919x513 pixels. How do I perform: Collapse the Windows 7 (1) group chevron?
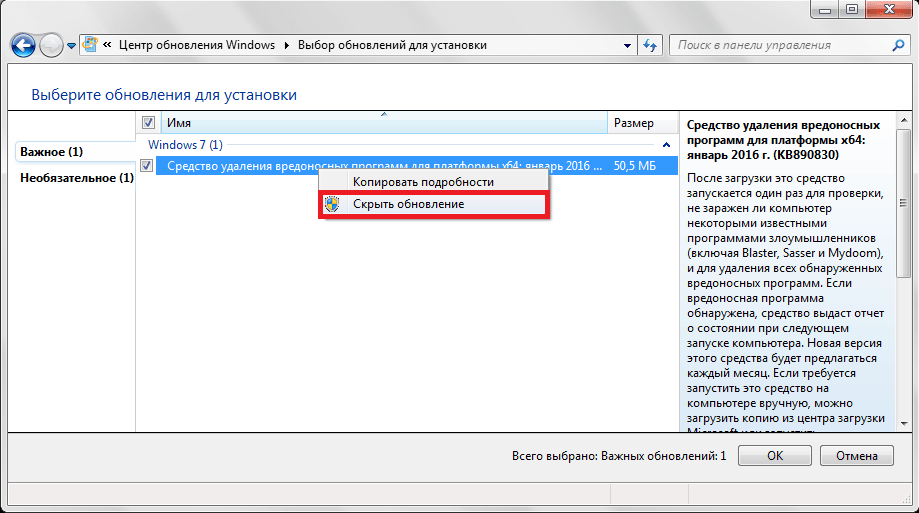(666, 145)
